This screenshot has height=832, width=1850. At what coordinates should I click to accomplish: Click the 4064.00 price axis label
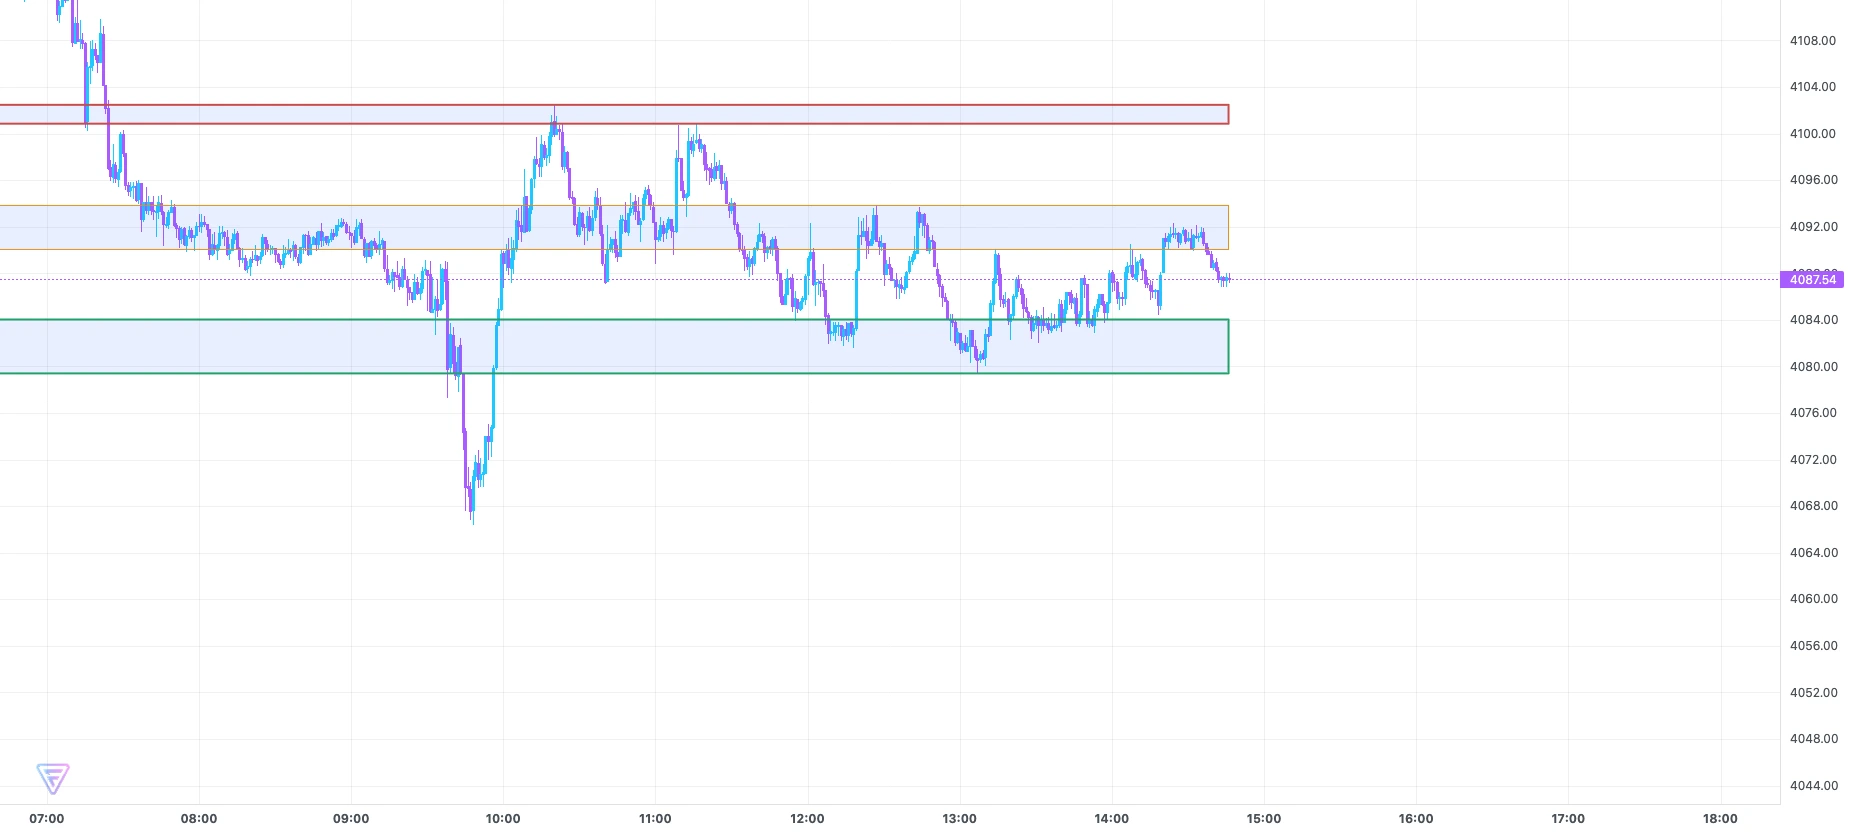tap(1813, 553)
